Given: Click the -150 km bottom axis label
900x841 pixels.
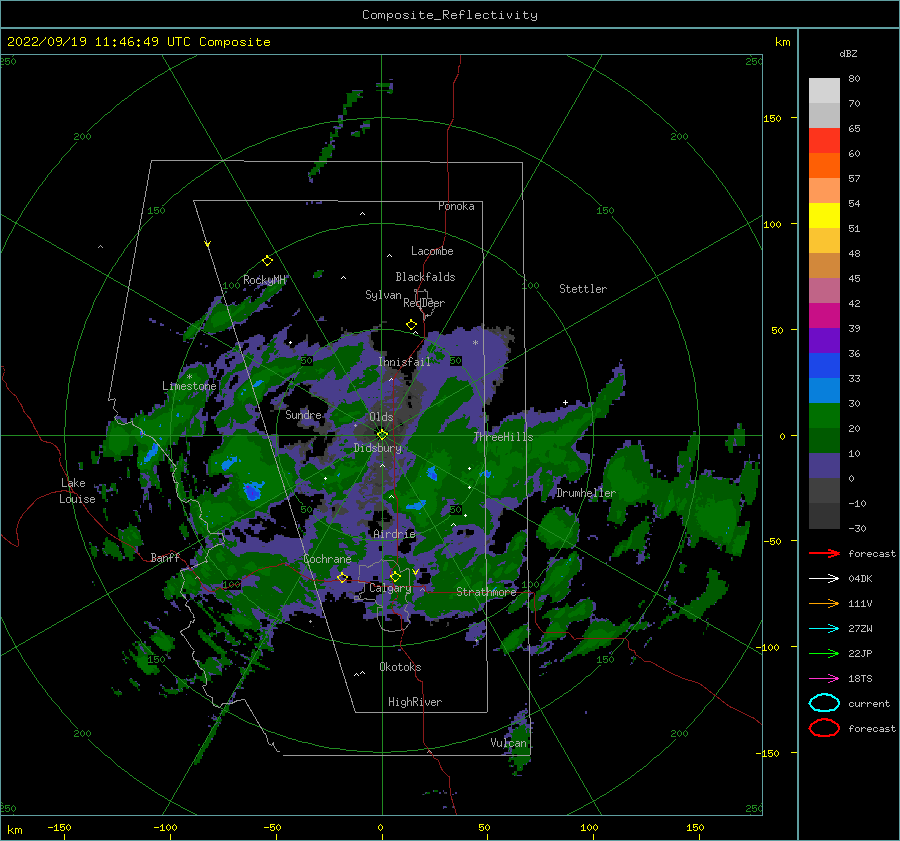Looking at the screenshot, I should point(59,827).
